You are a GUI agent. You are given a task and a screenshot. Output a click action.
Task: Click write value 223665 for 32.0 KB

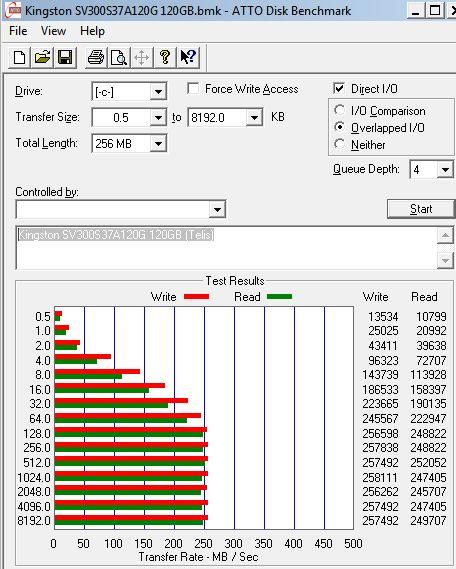tap(380, 404)
